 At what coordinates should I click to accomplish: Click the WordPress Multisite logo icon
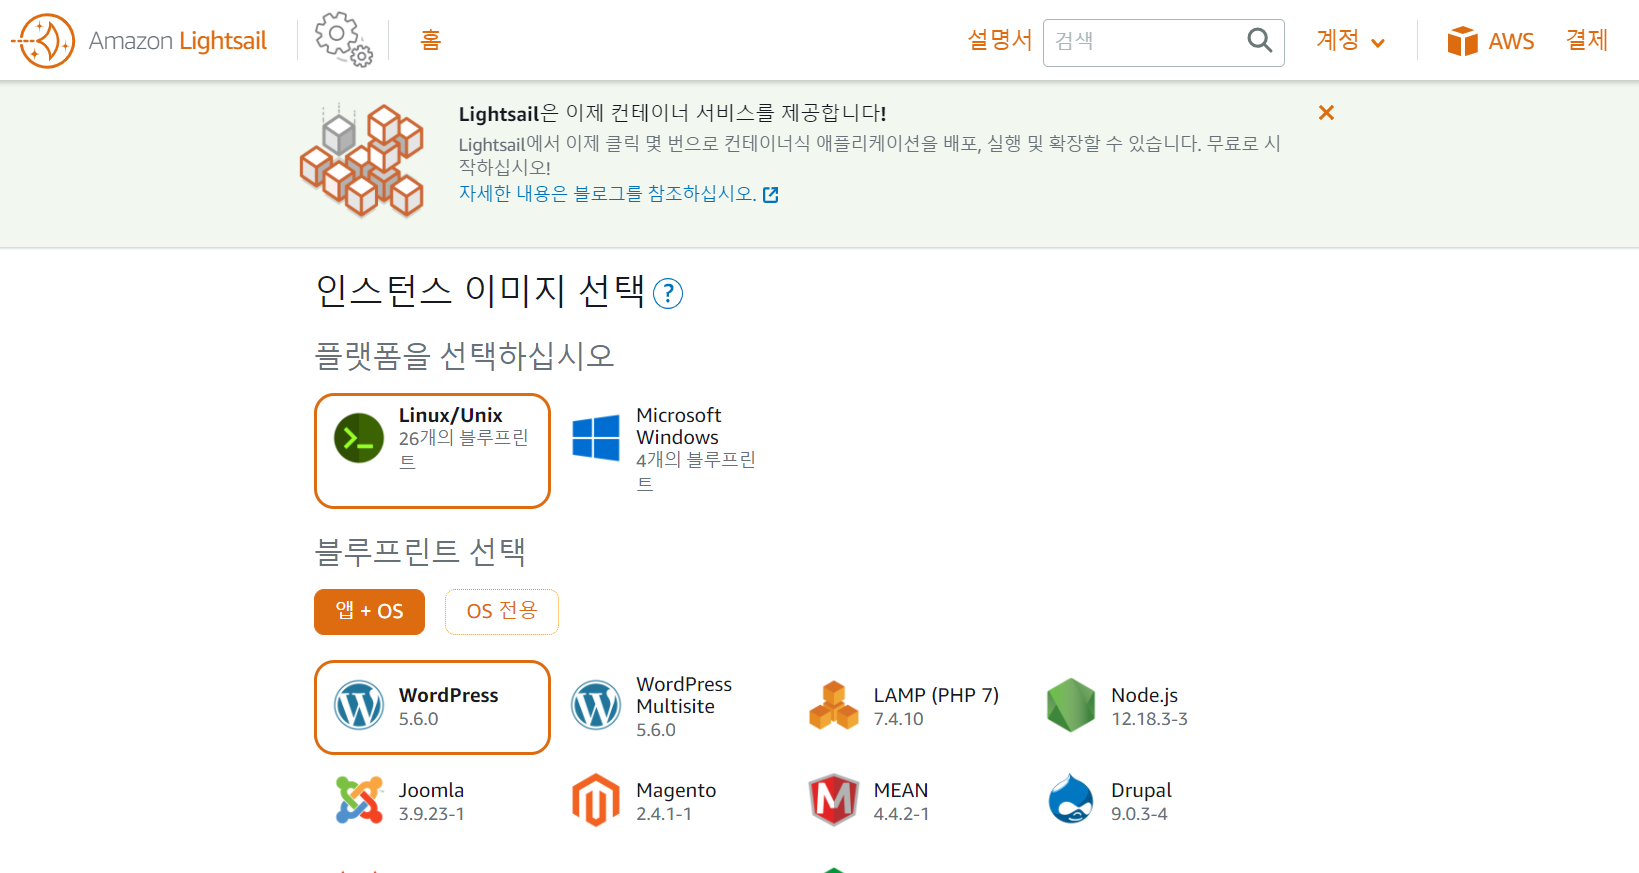(596, 705)
